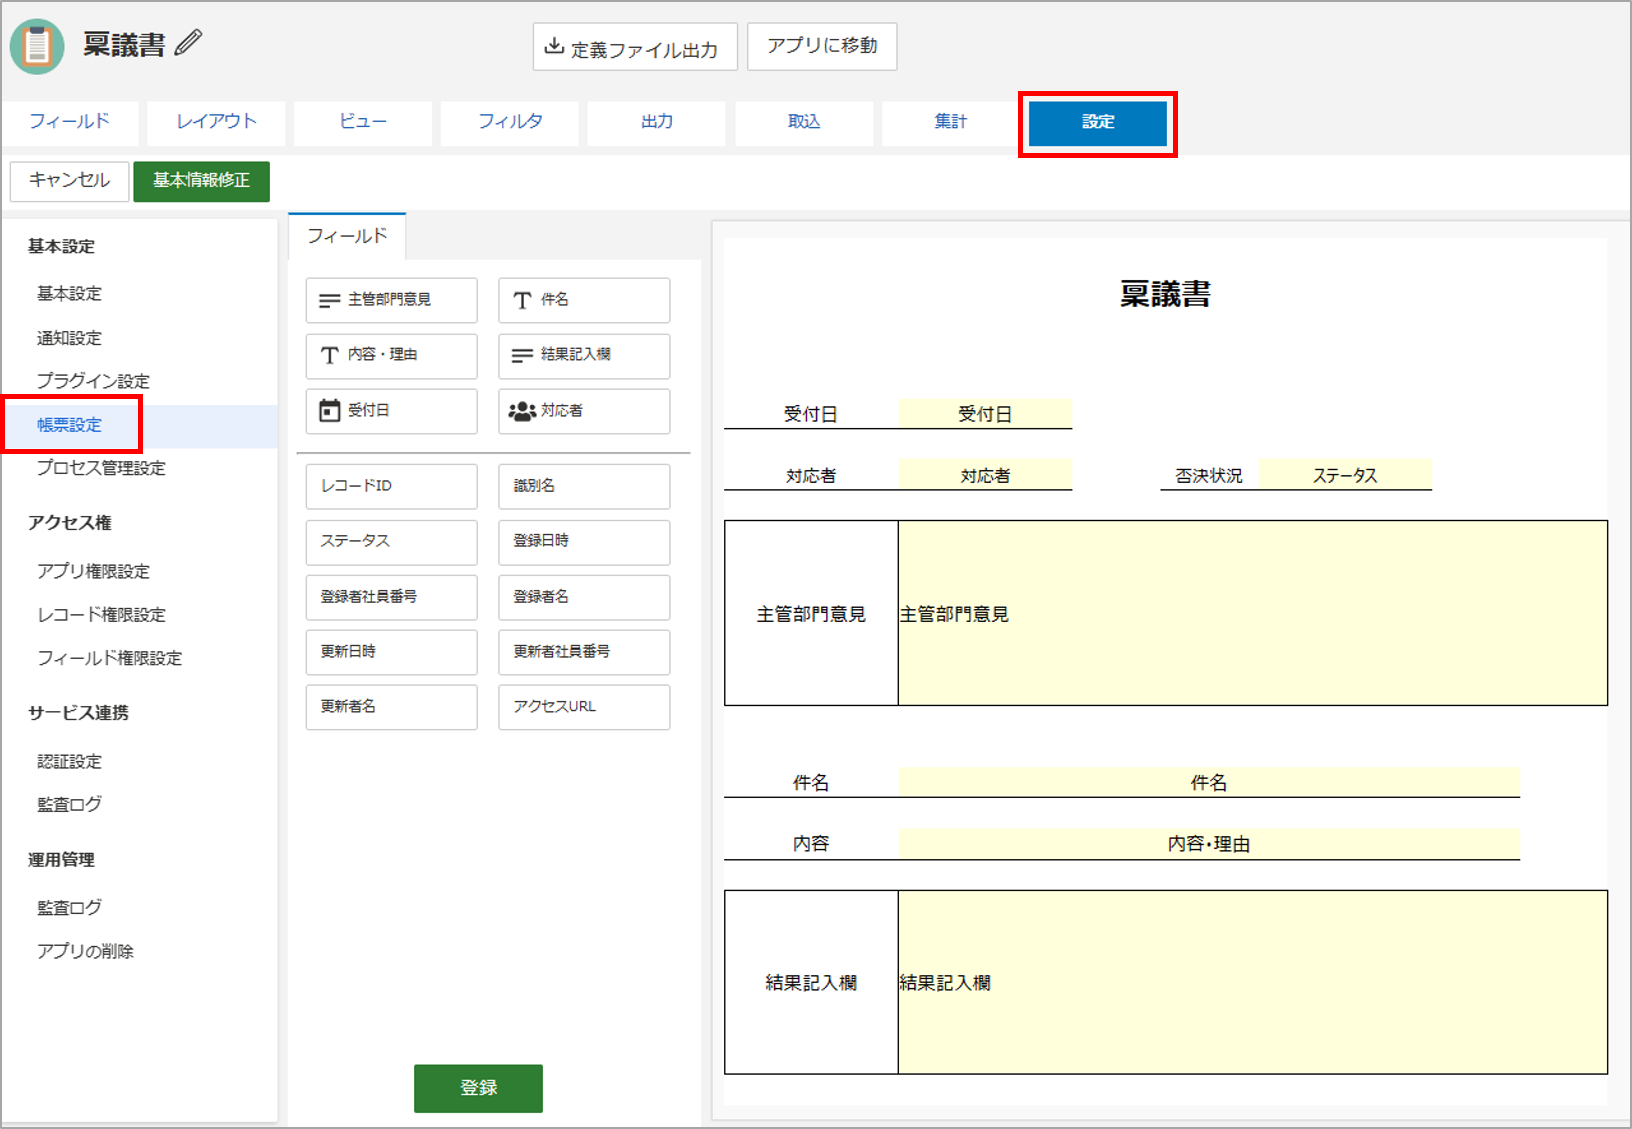Click the アクセス権 section heading in sidebar
Screen dimensions: 1632x1129
click(x=69, y=523)
